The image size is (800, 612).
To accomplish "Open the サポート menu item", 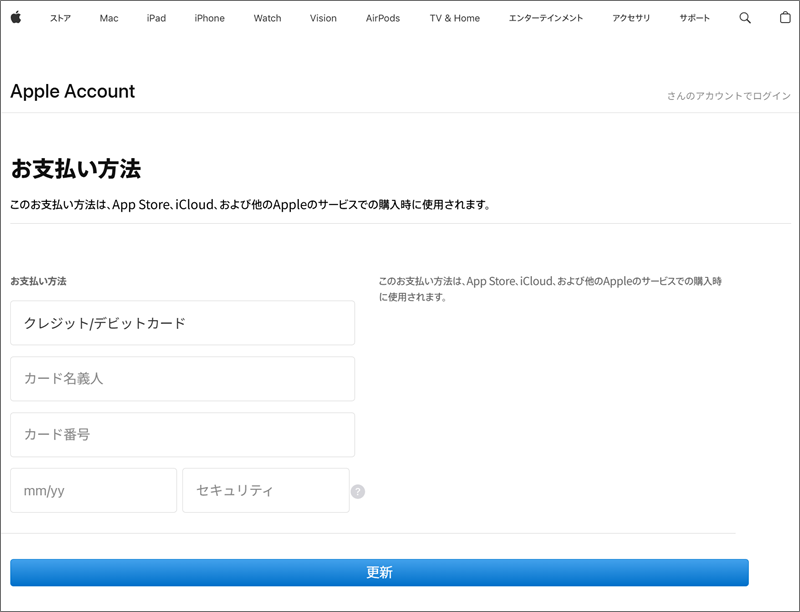I will click(x=694, y=18).
